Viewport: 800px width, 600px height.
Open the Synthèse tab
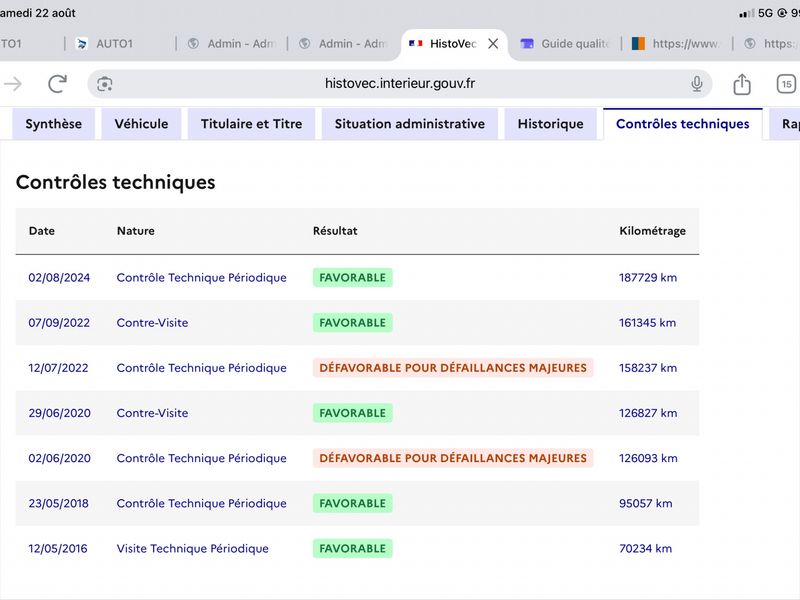click(x=54, y=124)
